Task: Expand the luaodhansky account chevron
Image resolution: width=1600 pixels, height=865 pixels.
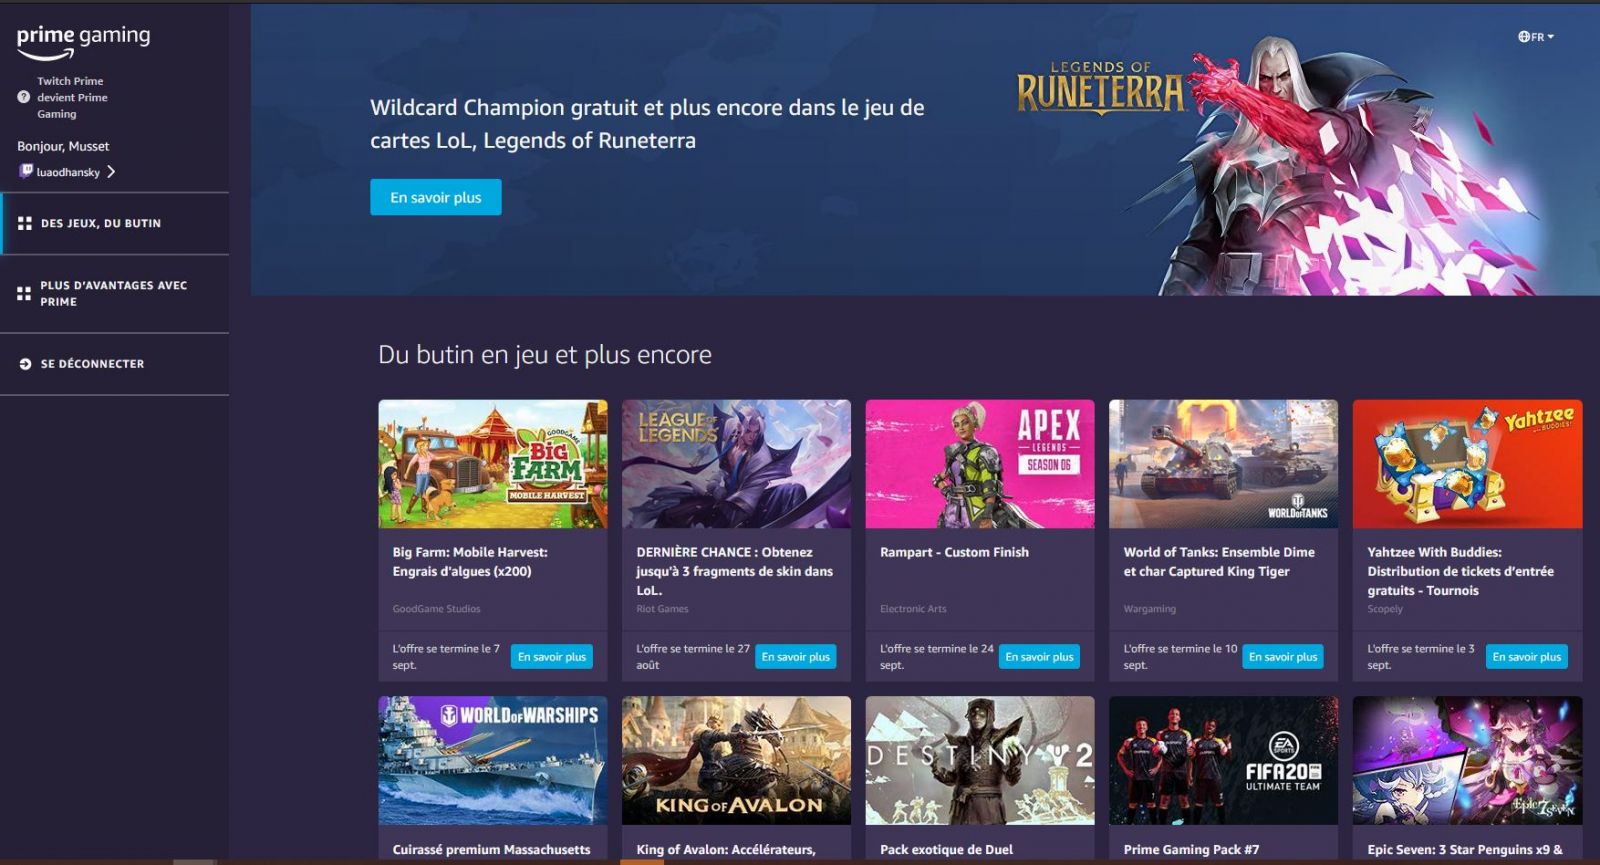Action: pos(111,172)
